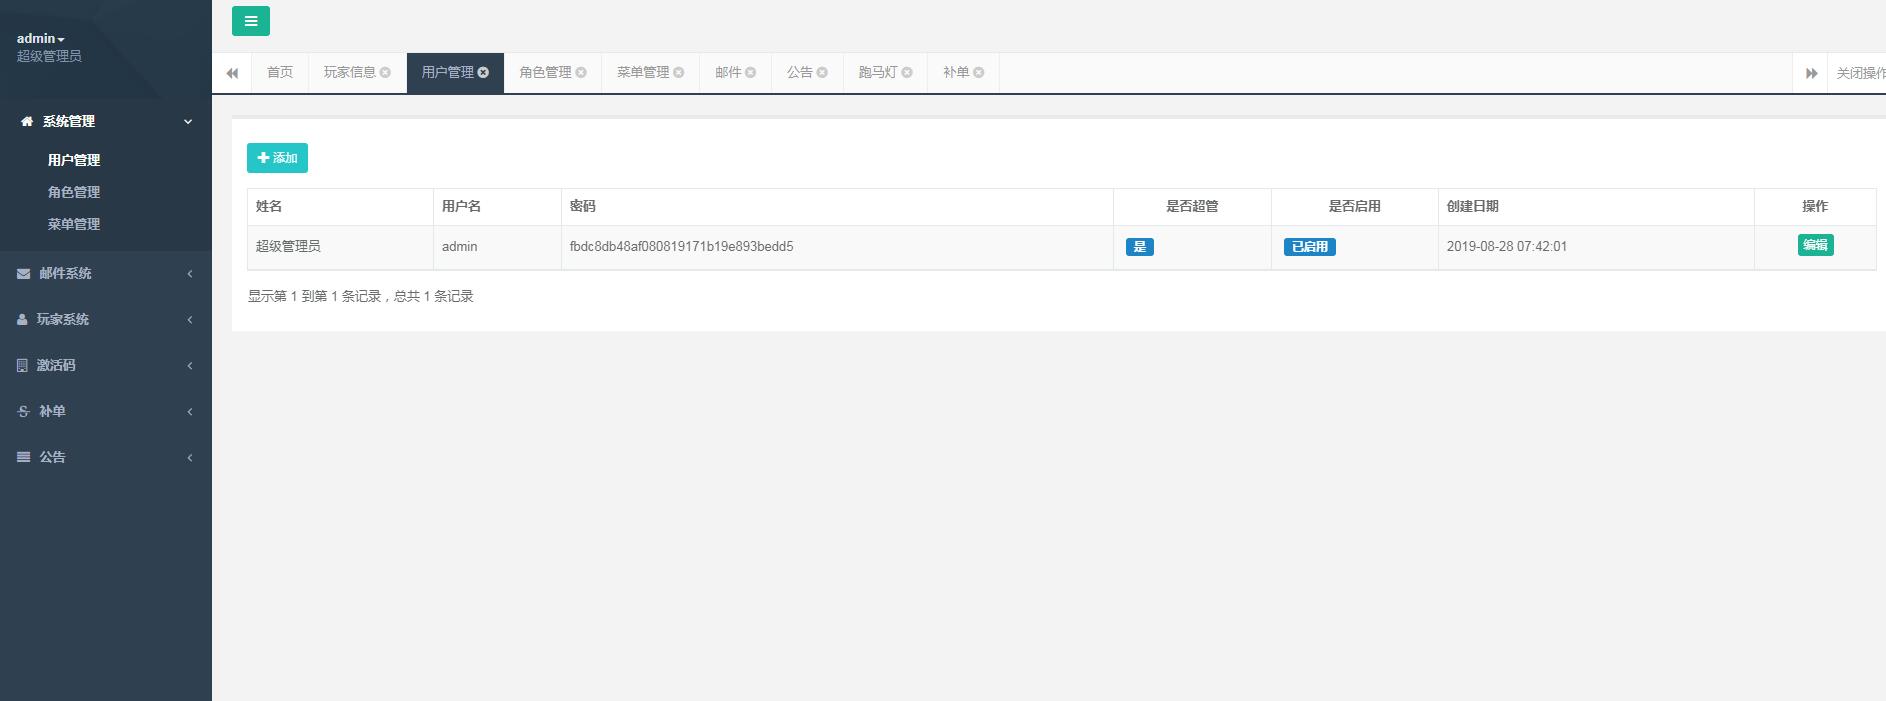Viewport: 1886px width, 701px height.
Task: Click the 添加 button to add user
Action: click(277, 158)
